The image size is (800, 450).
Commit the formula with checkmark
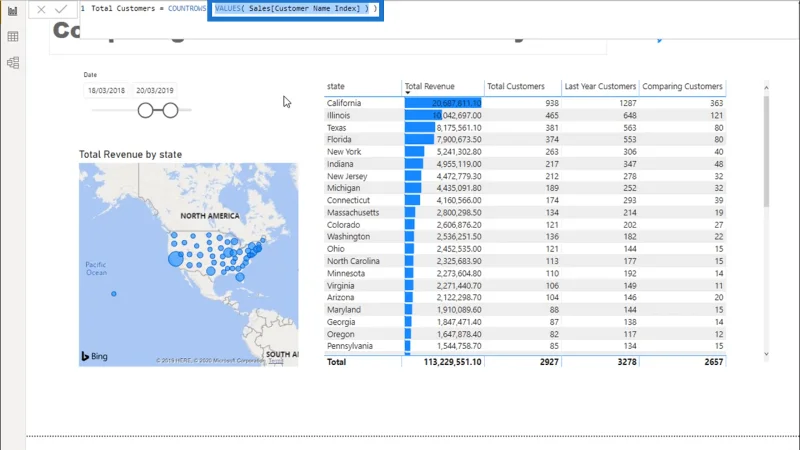point(61,9)
